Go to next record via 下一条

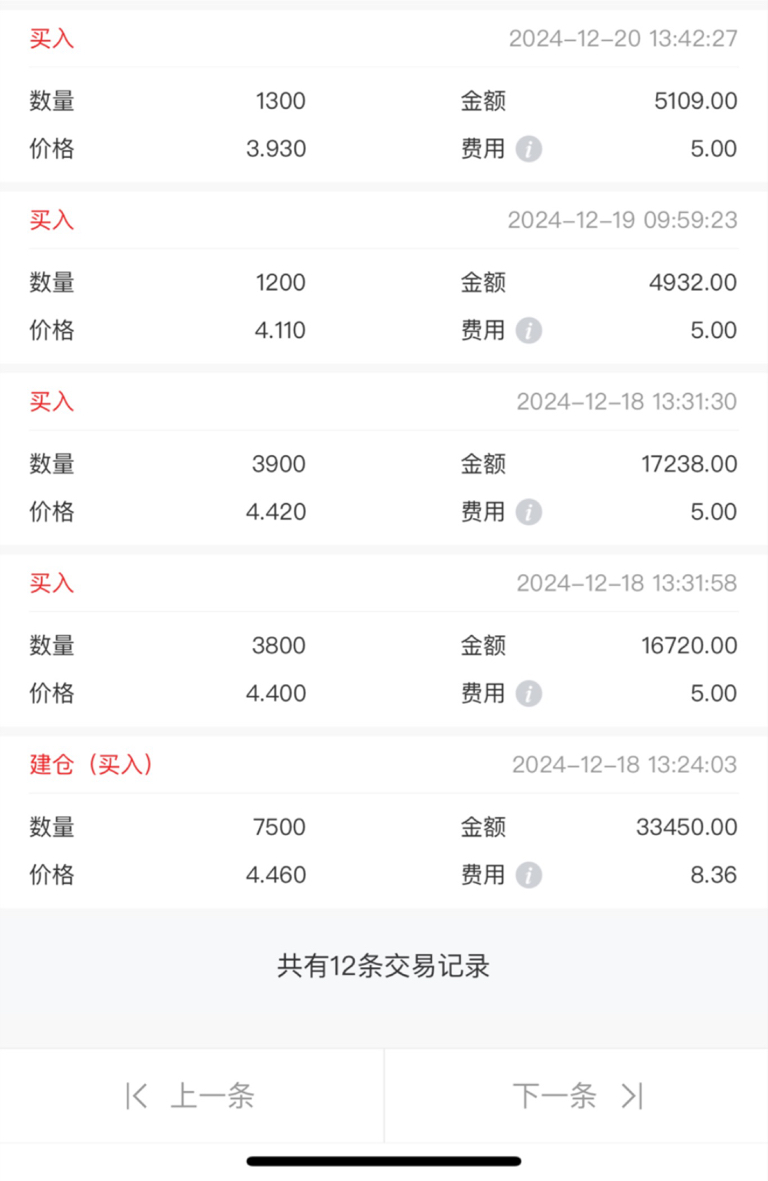click(577, 1096)
